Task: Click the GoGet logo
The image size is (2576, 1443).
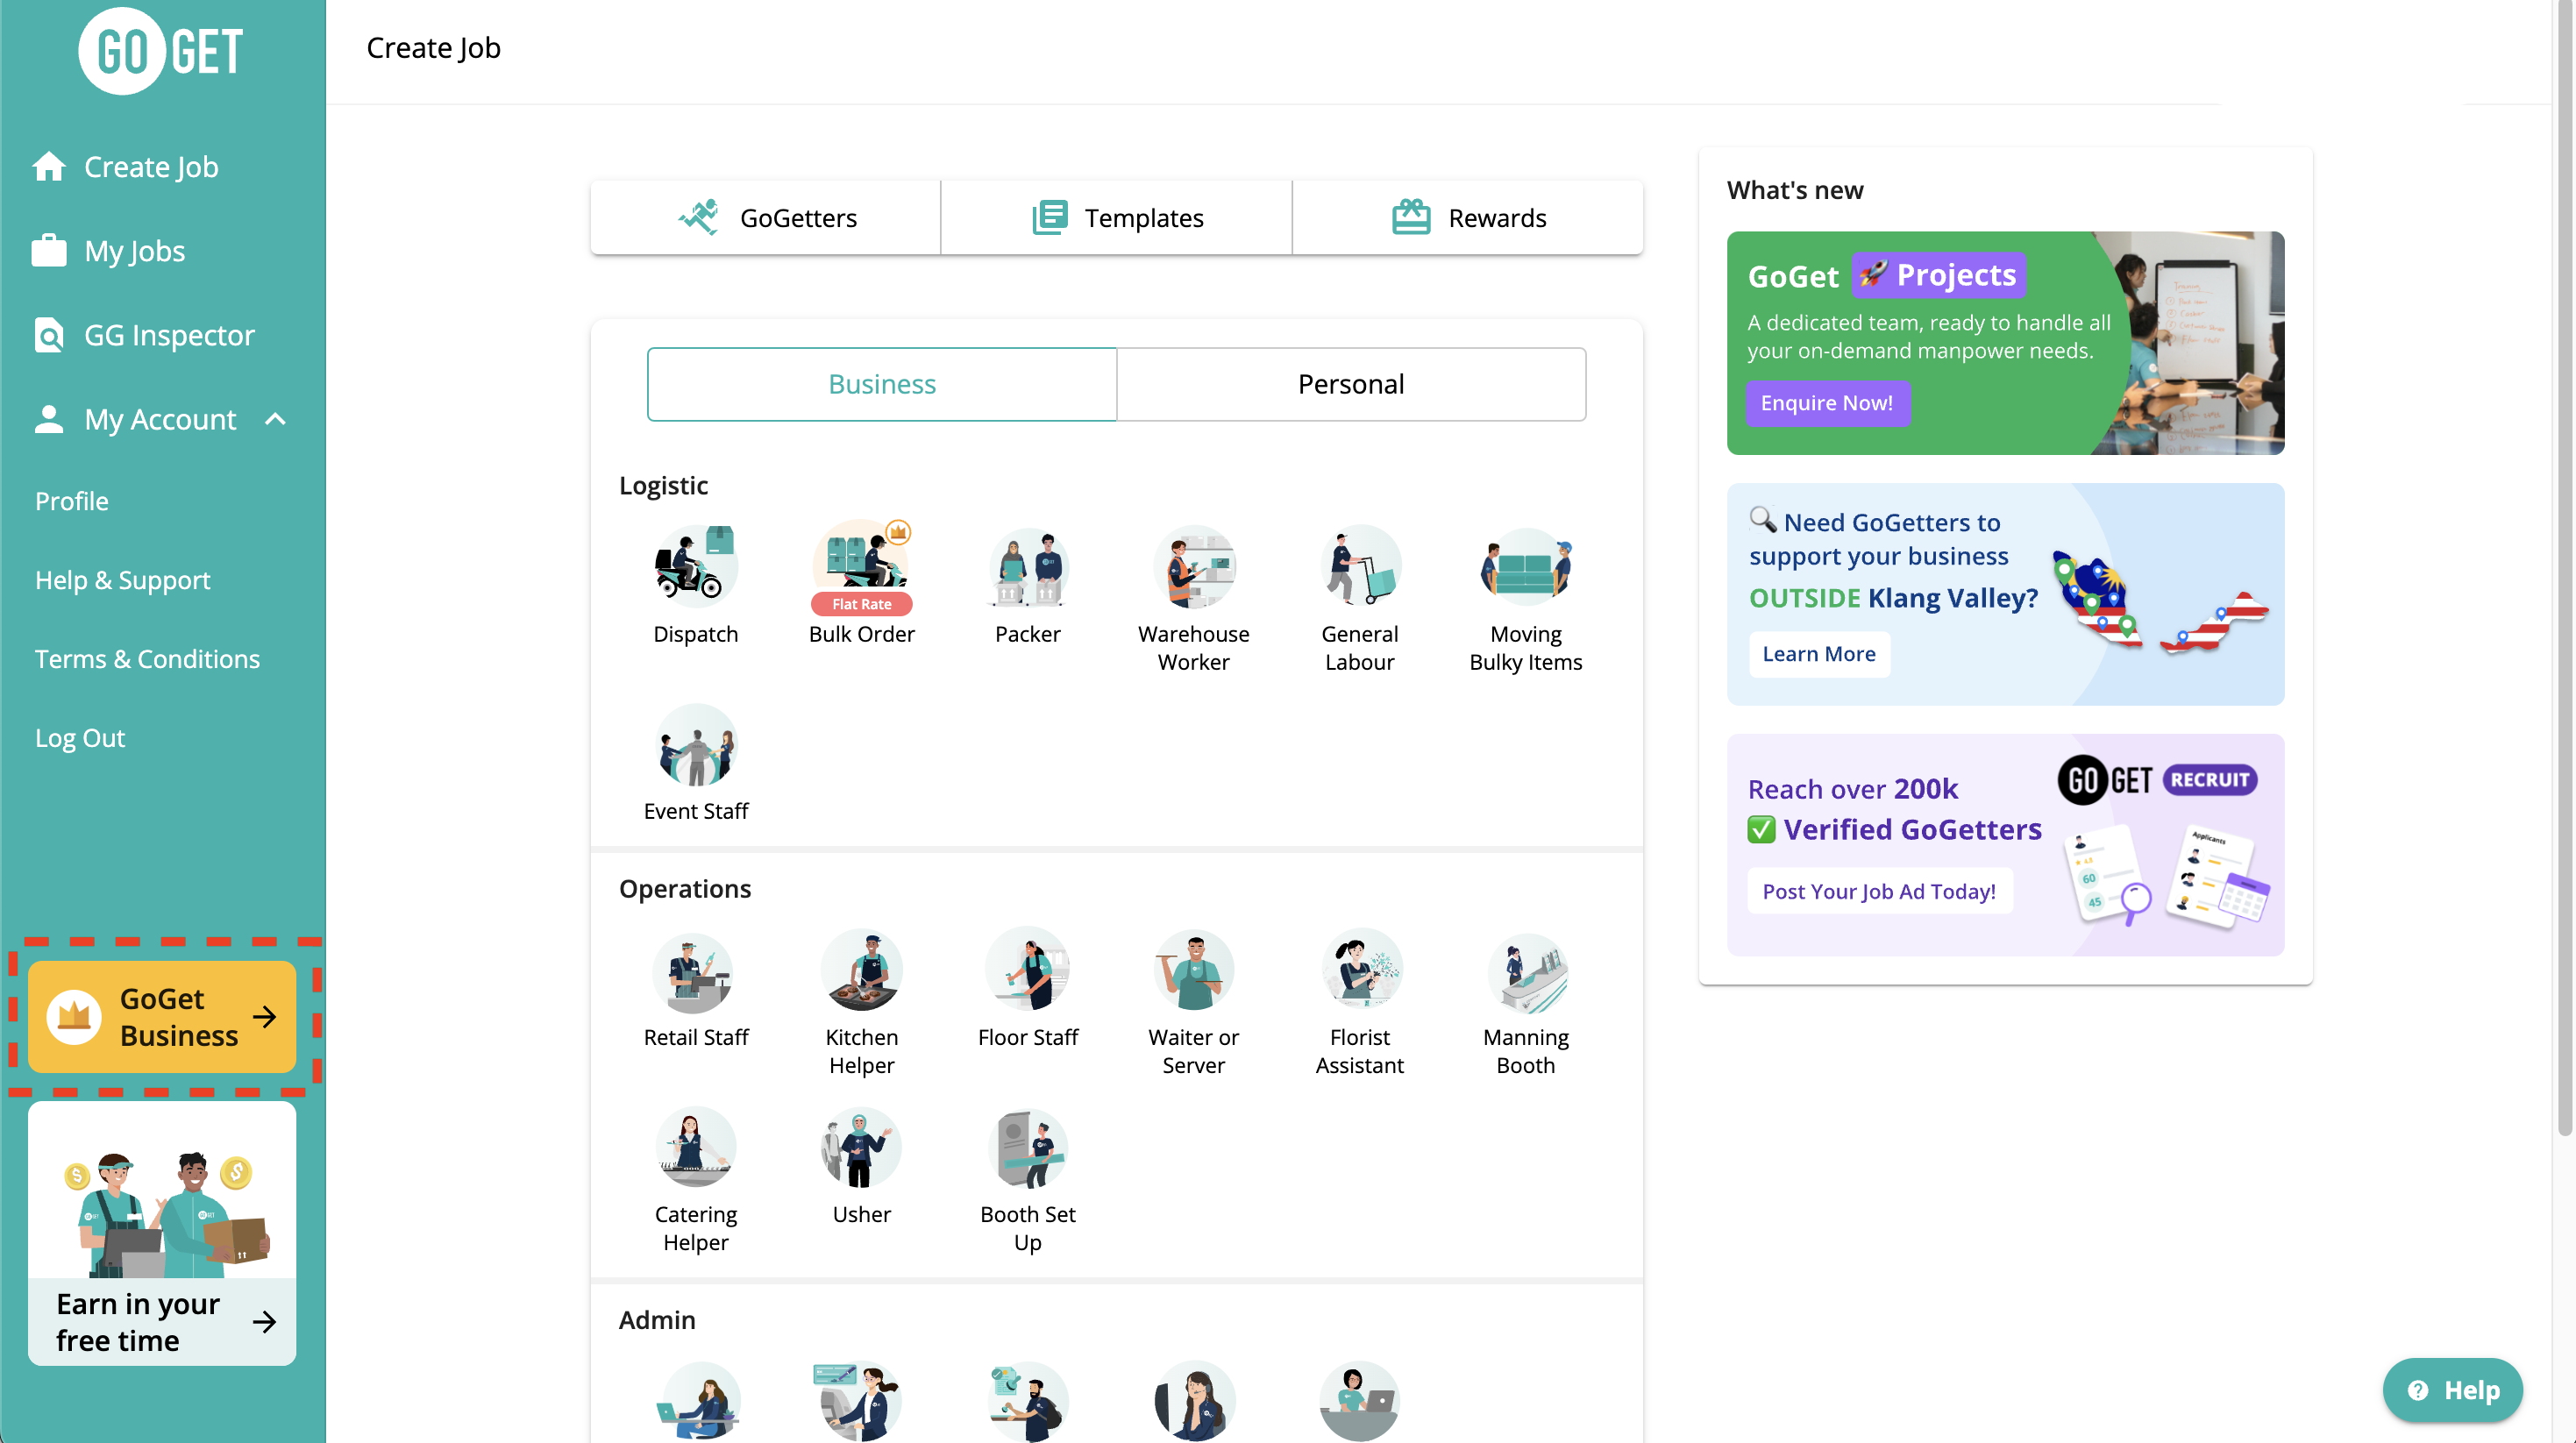Action: coord(162,52)
